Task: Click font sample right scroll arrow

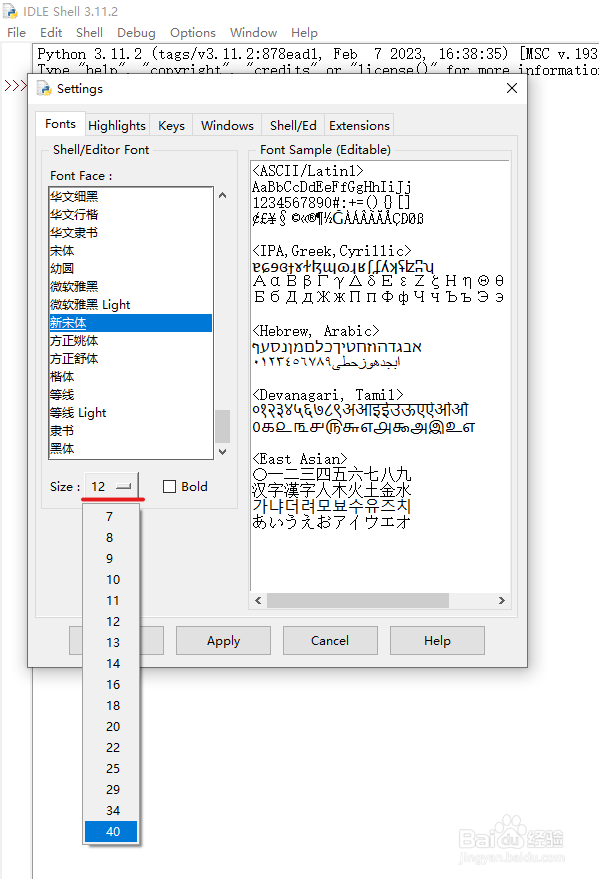Action: tap(502, 600)
